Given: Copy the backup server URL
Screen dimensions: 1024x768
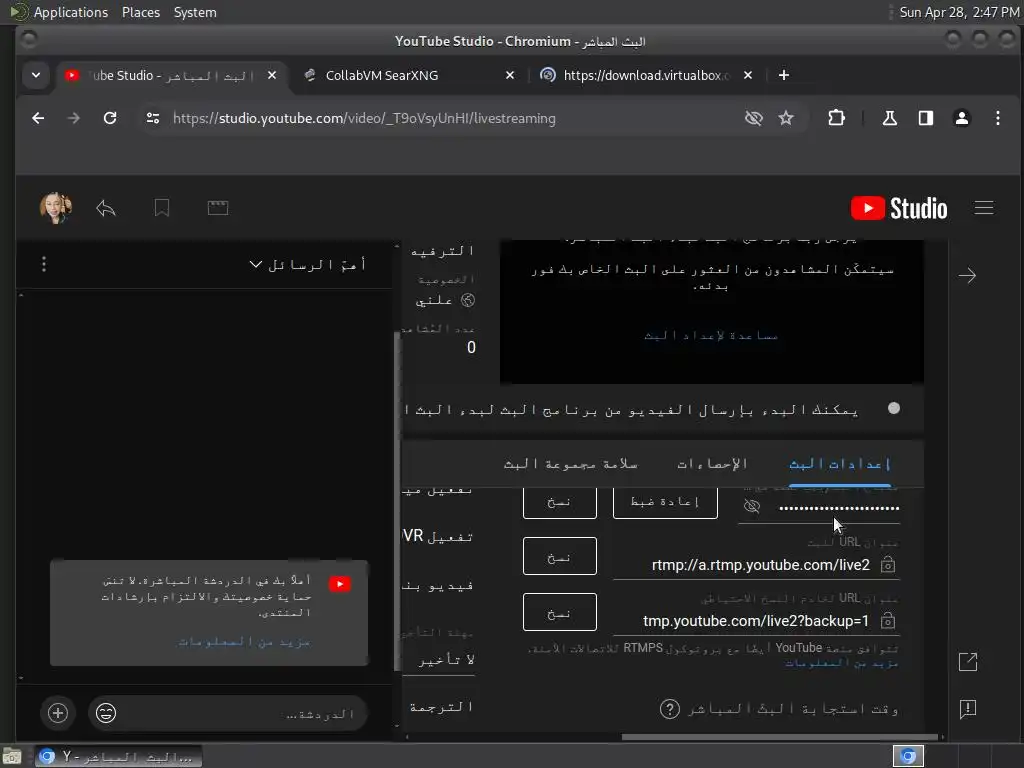Looking at the screenshot, I should pyautogui.click(x=560, y=613).
